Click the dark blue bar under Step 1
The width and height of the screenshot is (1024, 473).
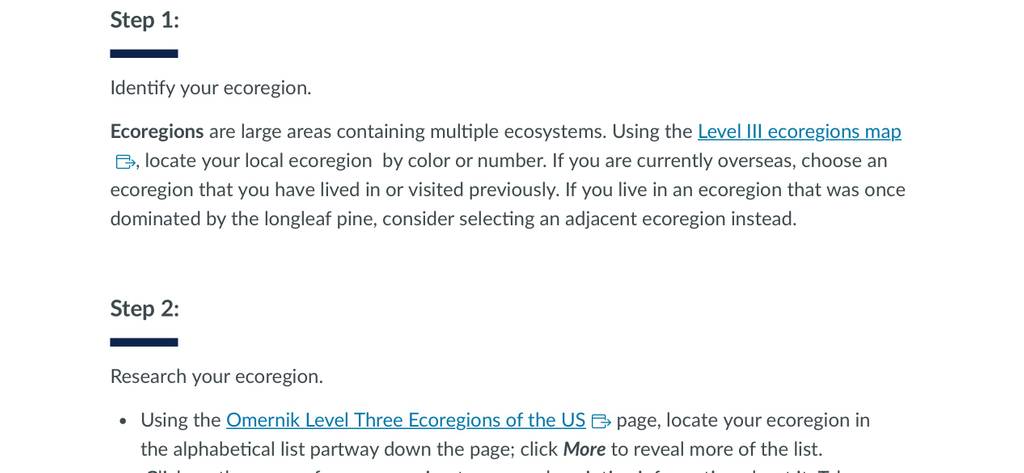tap(144, 54)
